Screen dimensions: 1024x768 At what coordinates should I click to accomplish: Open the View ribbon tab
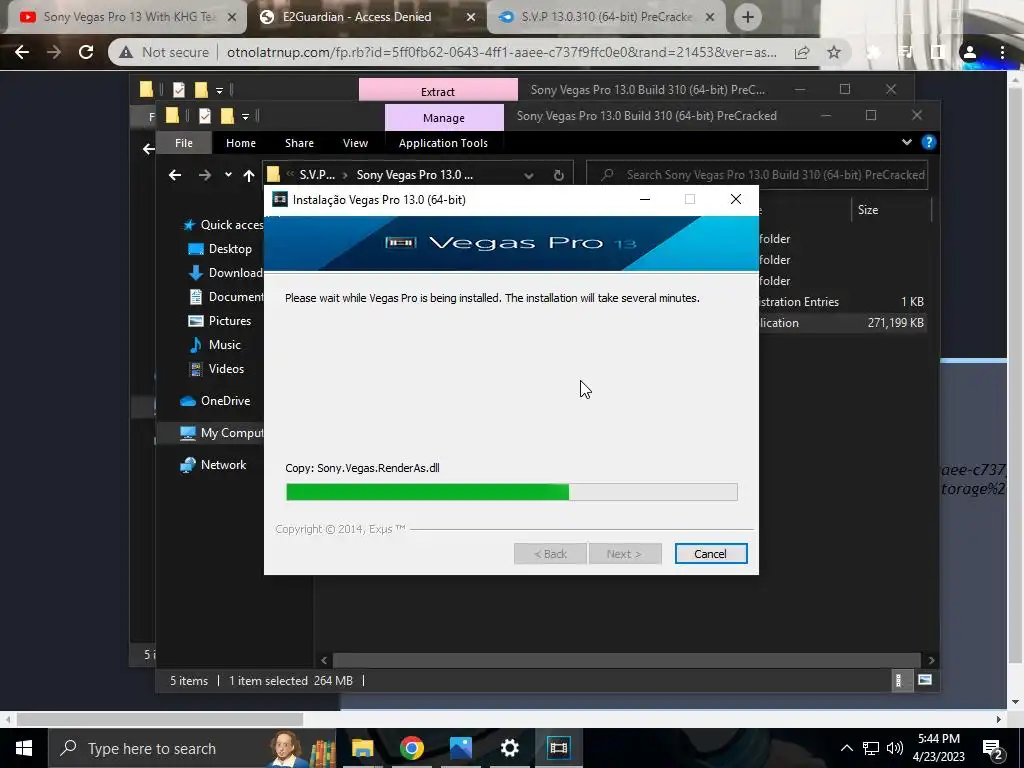[x=355, y=143]
